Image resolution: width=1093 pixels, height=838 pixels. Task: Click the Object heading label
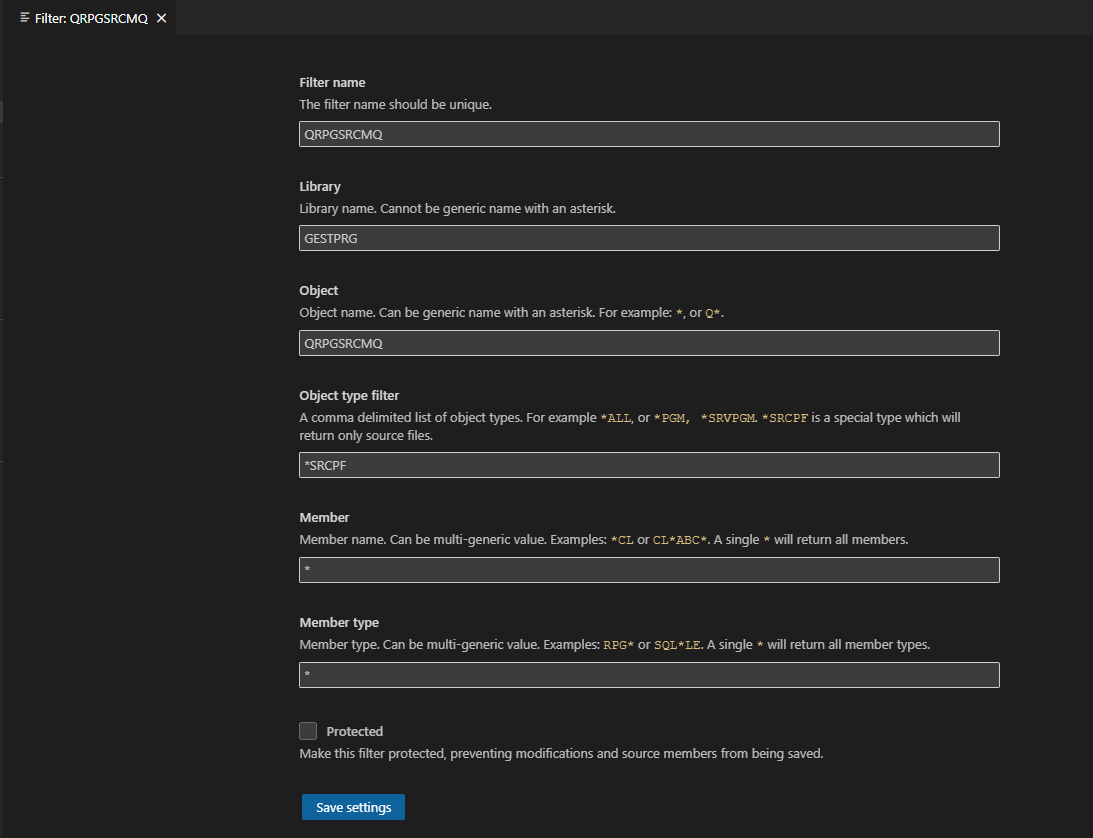(318, 290)
